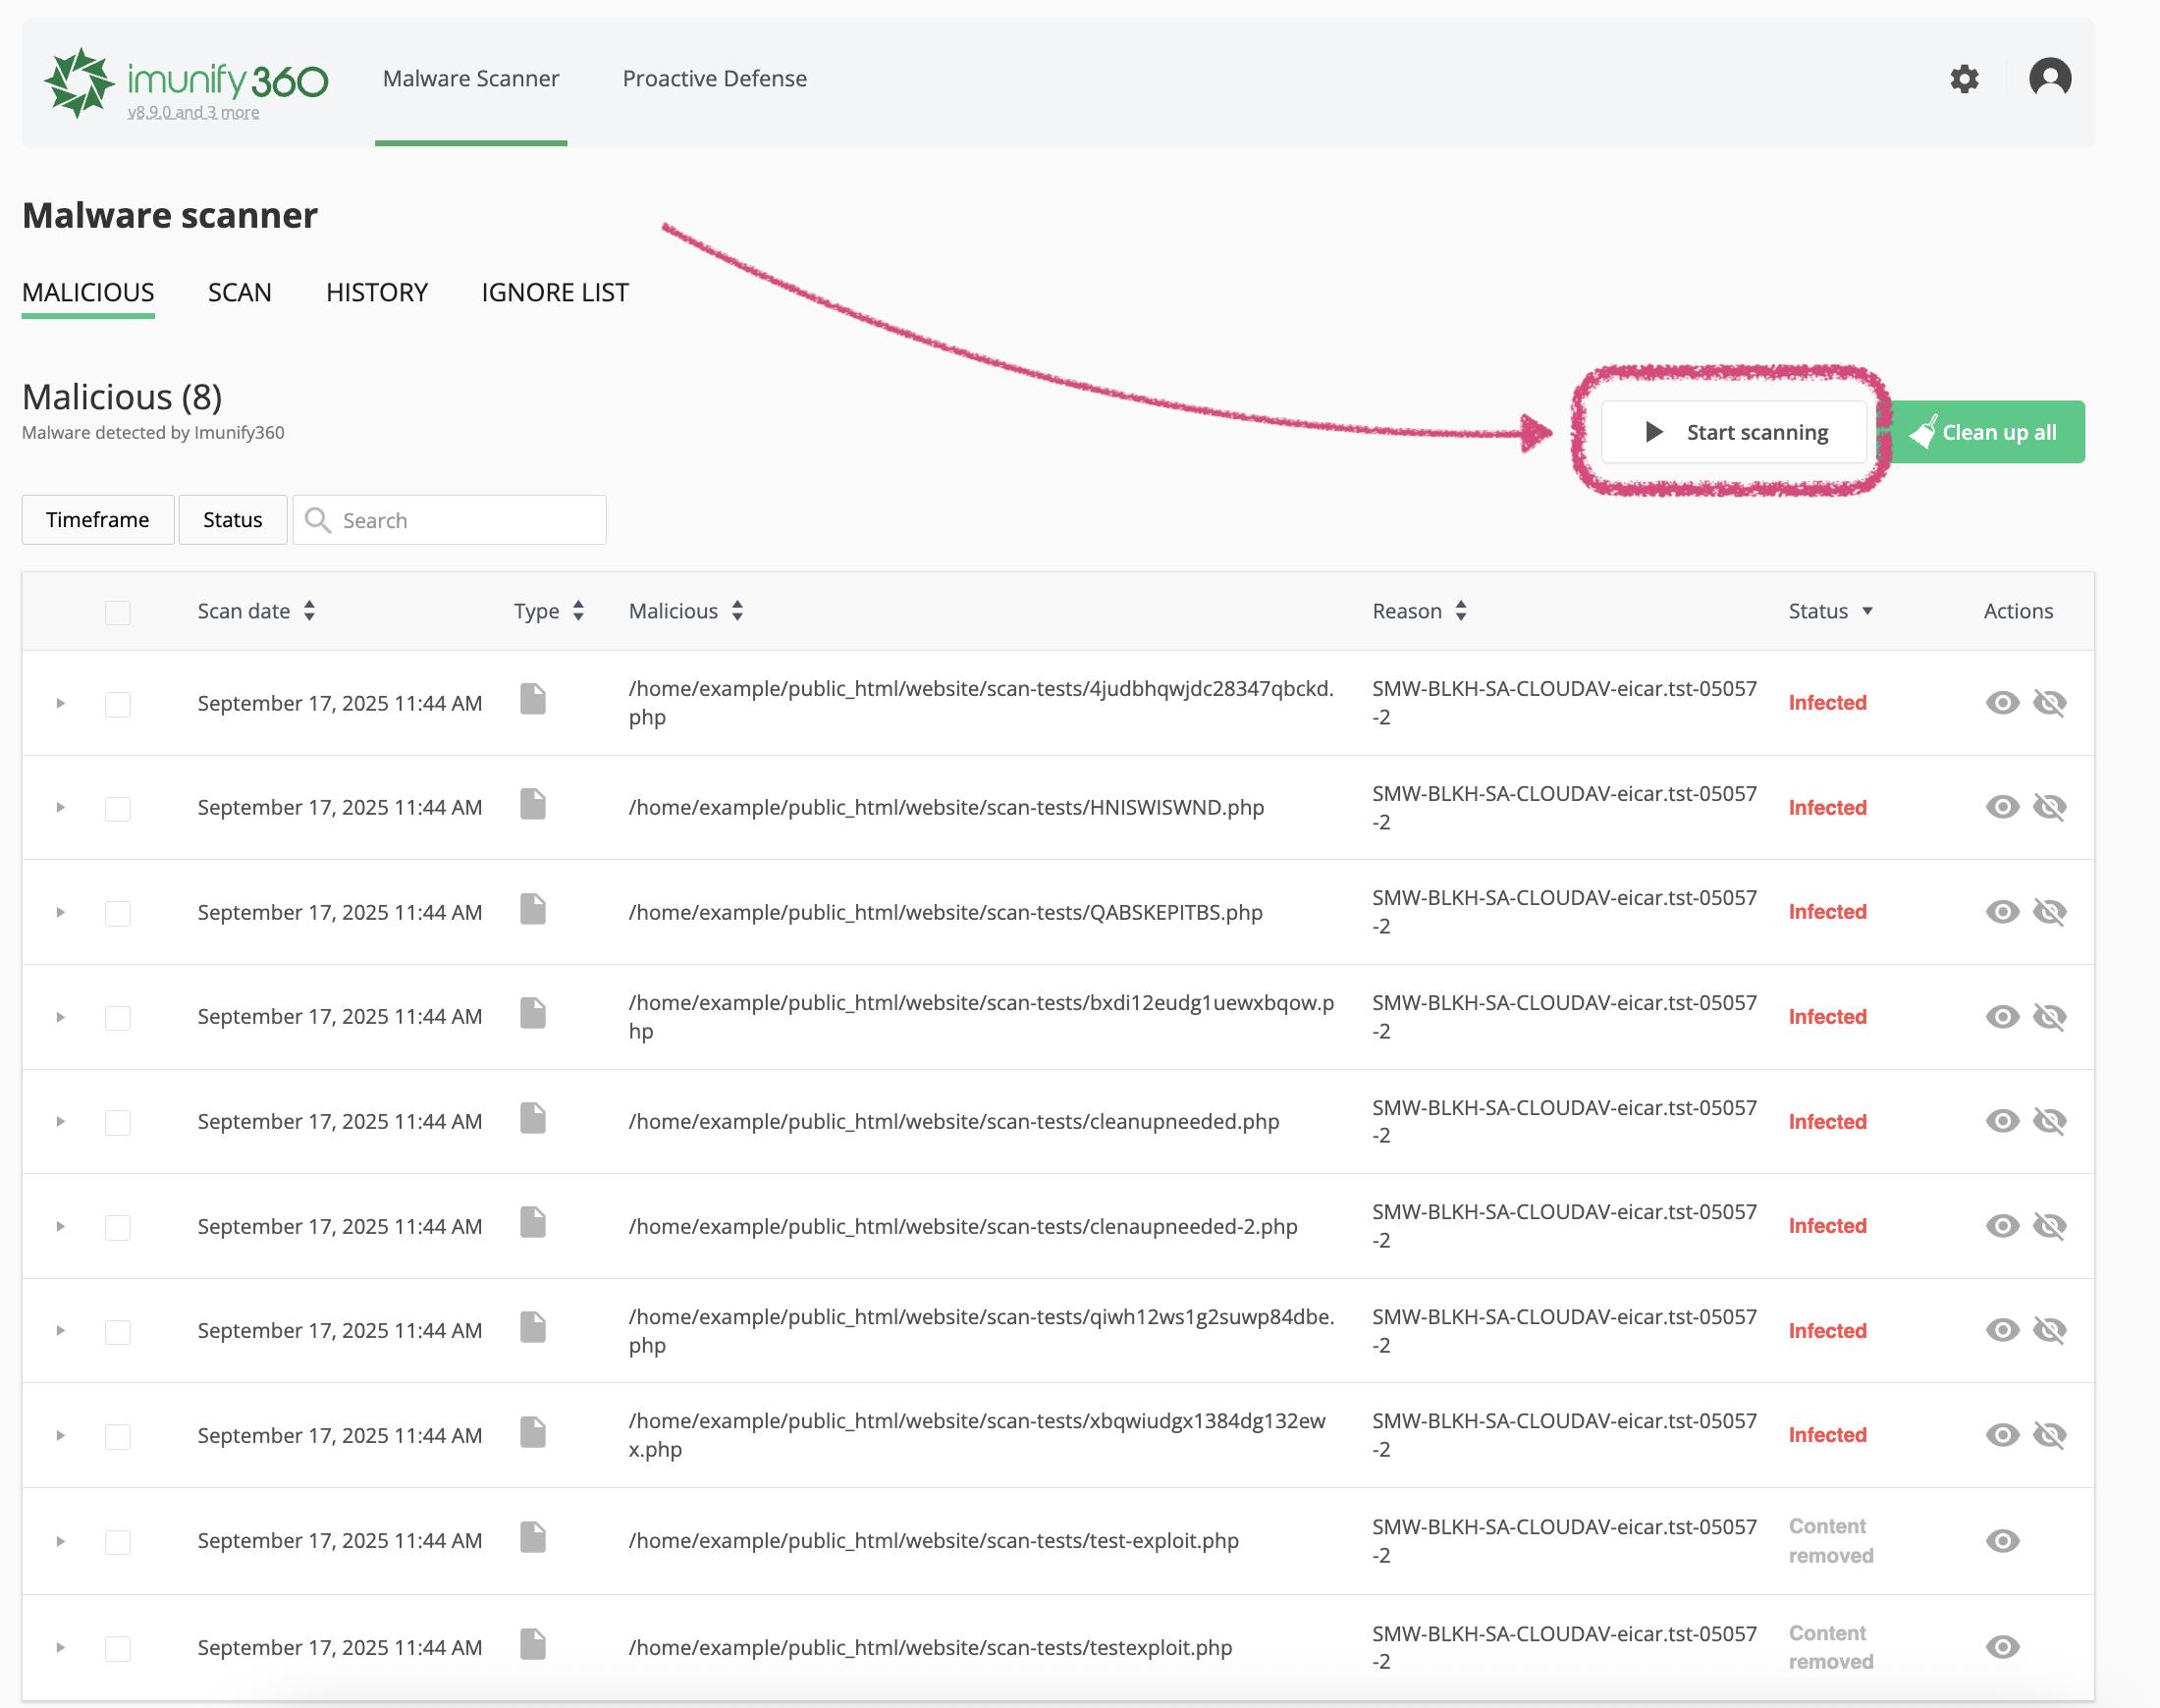Viewport: 2160px width, 1708px height.
Task: Click file type icon for HNISWISWND.php
Action: click(533, 804)
